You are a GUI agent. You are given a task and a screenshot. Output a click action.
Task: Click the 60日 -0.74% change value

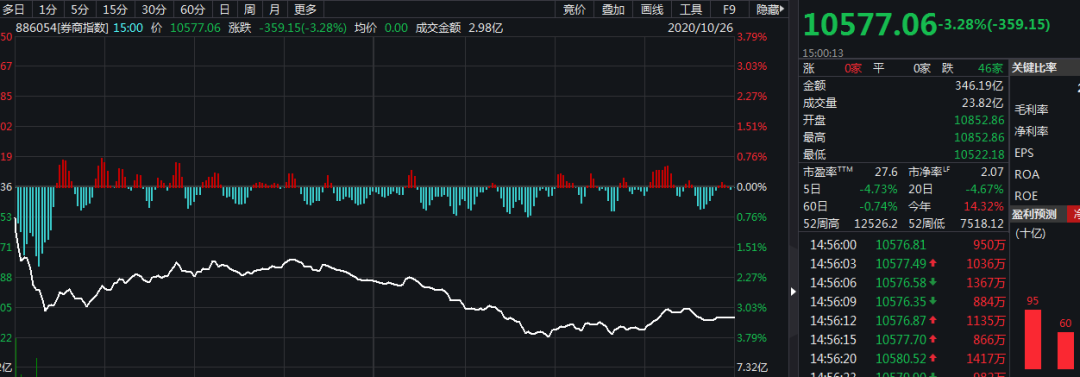[878, 206]
